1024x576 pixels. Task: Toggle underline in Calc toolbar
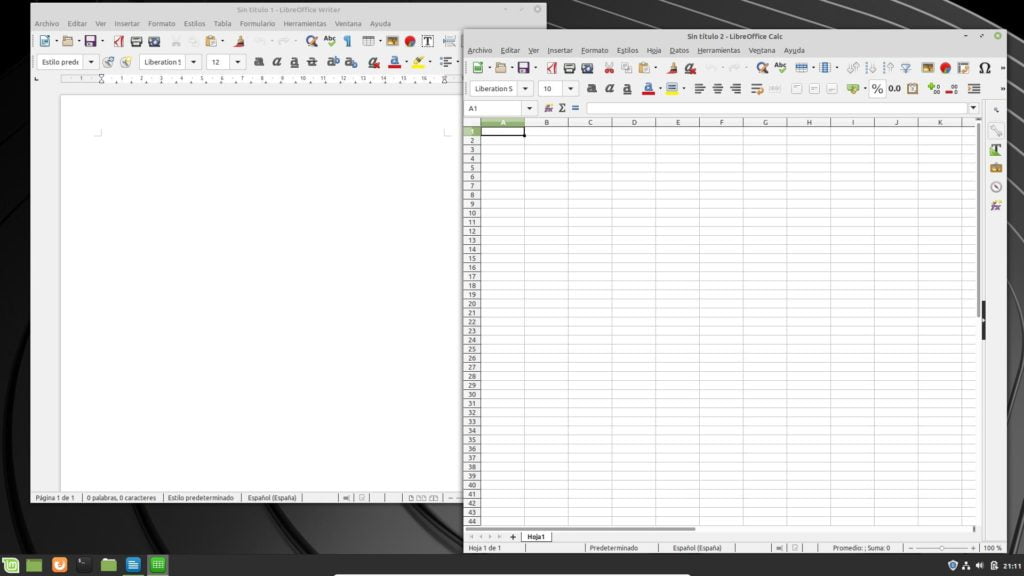[627, 89]
